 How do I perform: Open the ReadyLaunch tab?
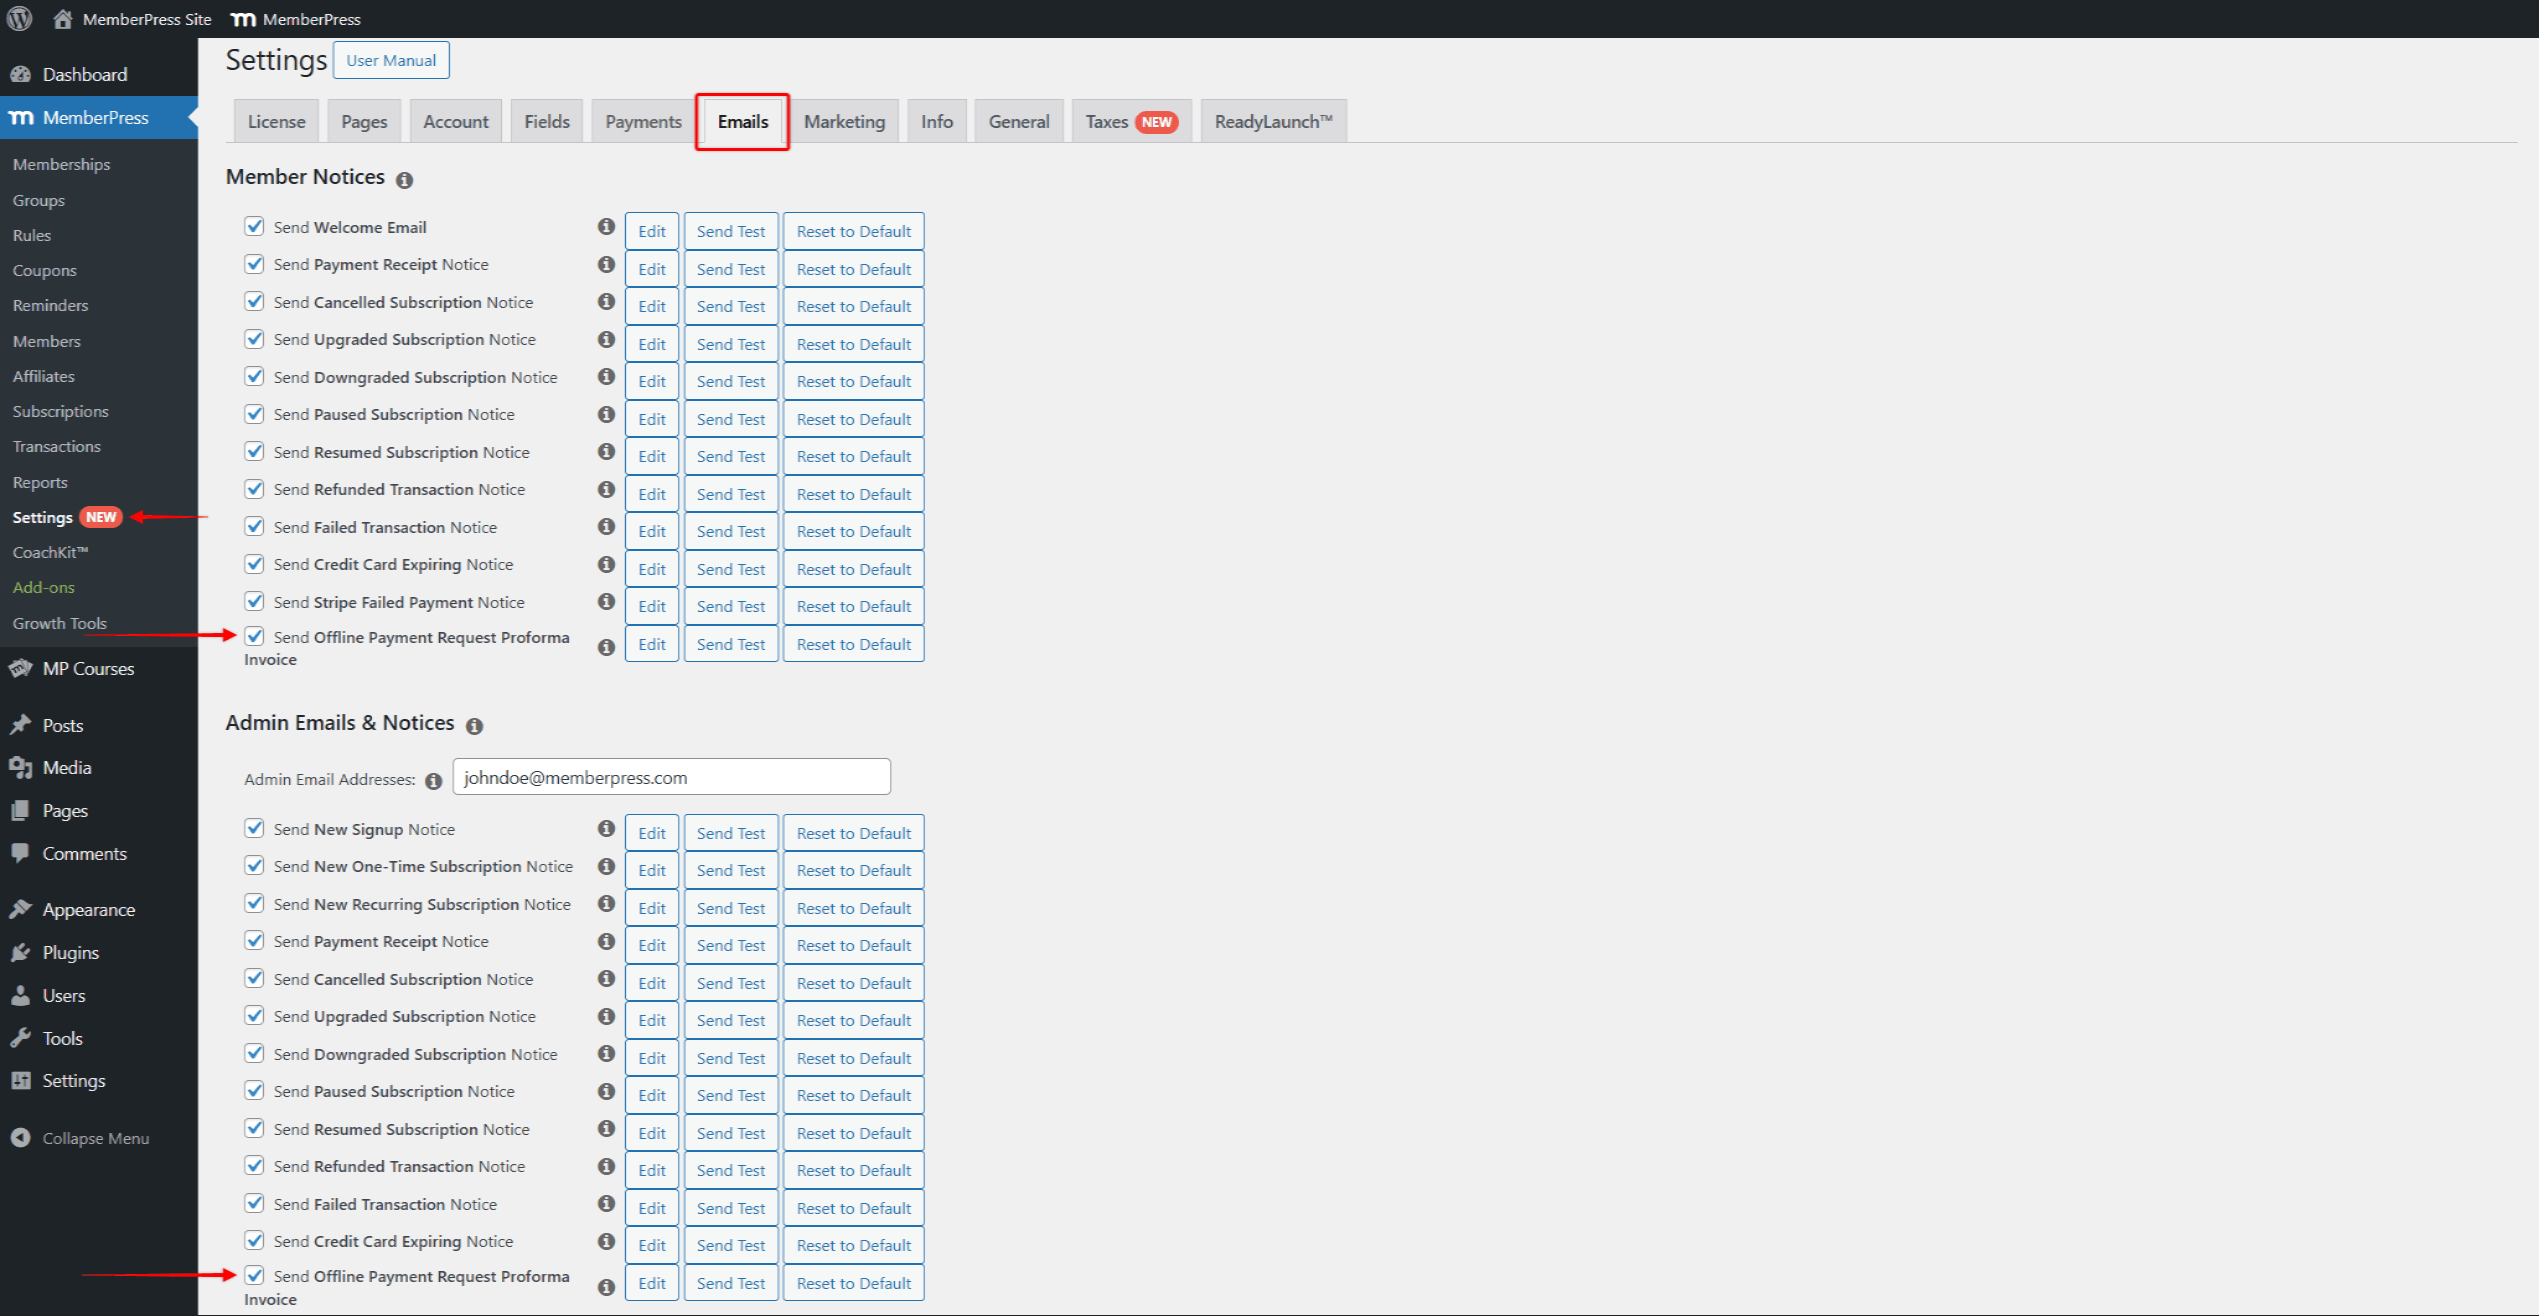1272,121
